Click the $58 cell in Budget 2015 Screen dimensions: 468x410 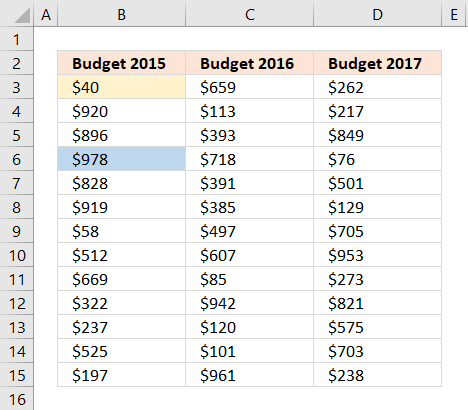[x=121, y=231]
